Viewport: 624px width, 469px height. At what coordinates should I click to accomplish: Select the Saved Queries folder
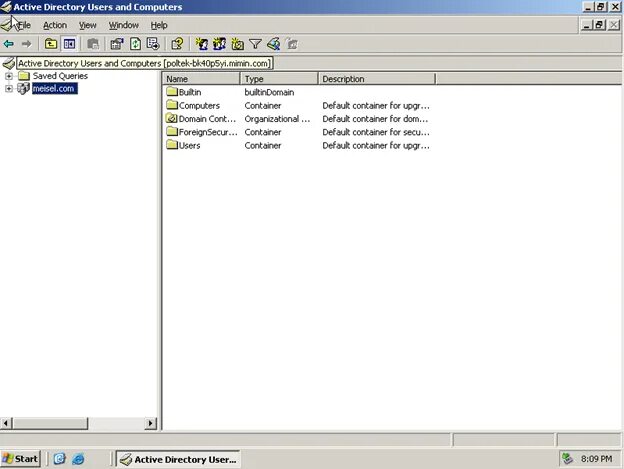pyautogui.click(x=60, y=76)
